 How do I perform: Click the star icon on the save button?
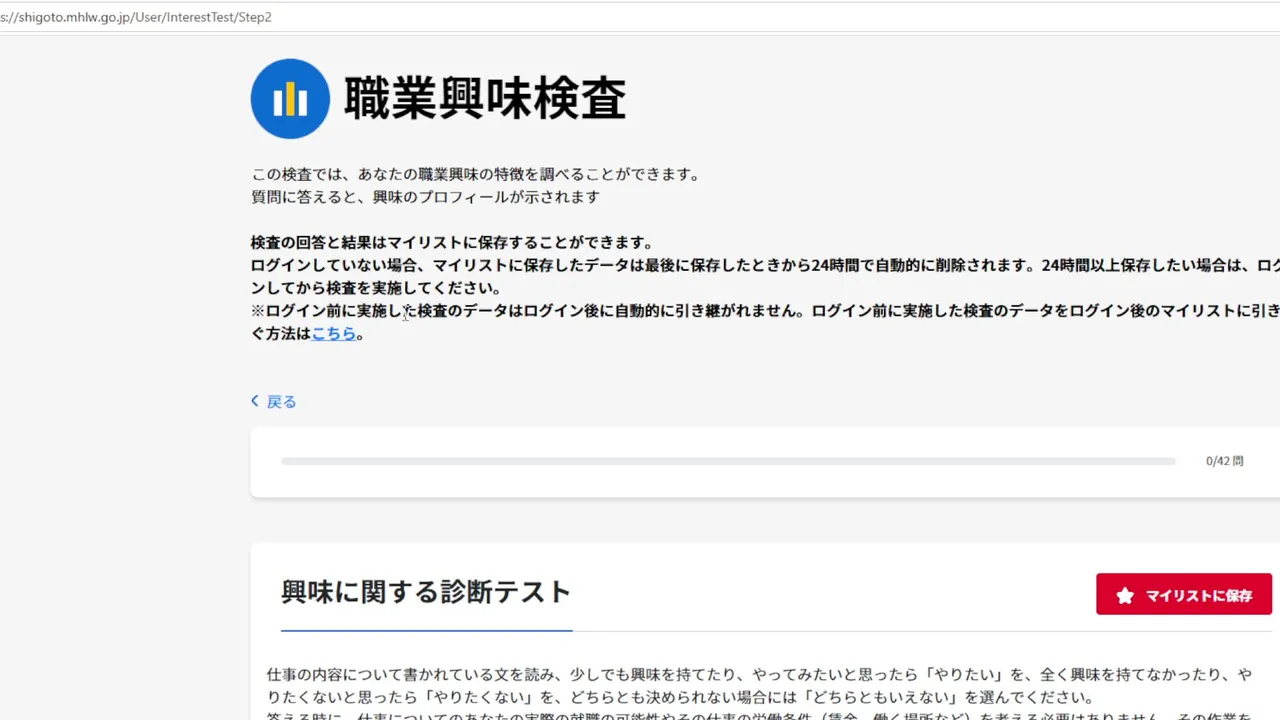(x=1125, y=595)
